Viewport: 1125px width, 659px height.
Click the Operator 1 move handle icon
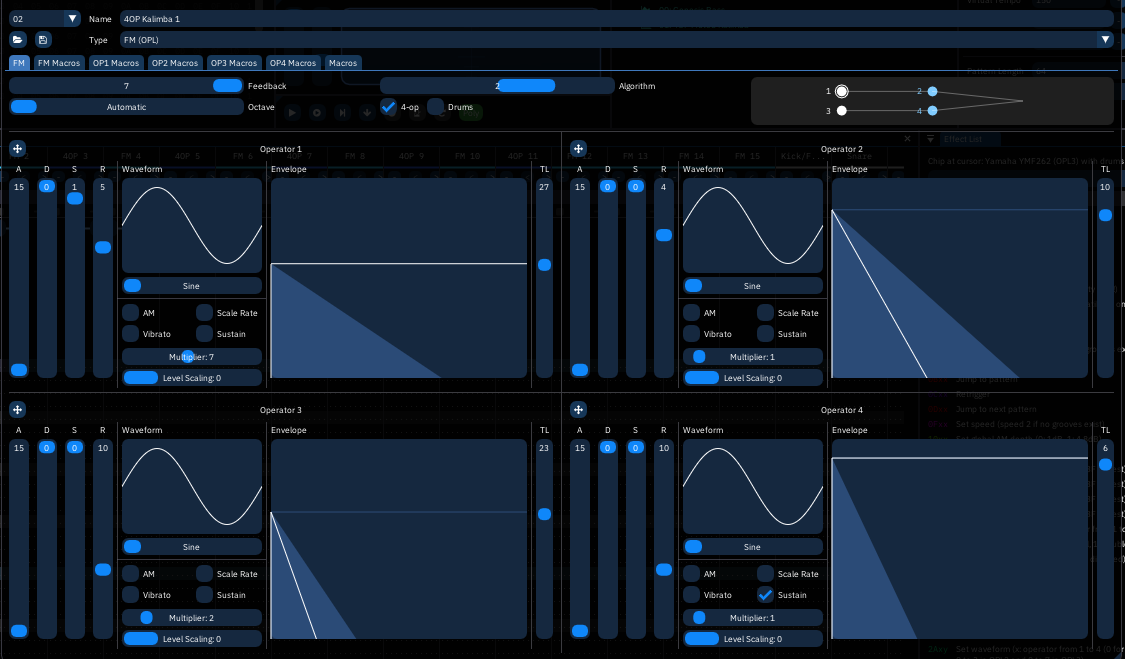tap(18, 149)
